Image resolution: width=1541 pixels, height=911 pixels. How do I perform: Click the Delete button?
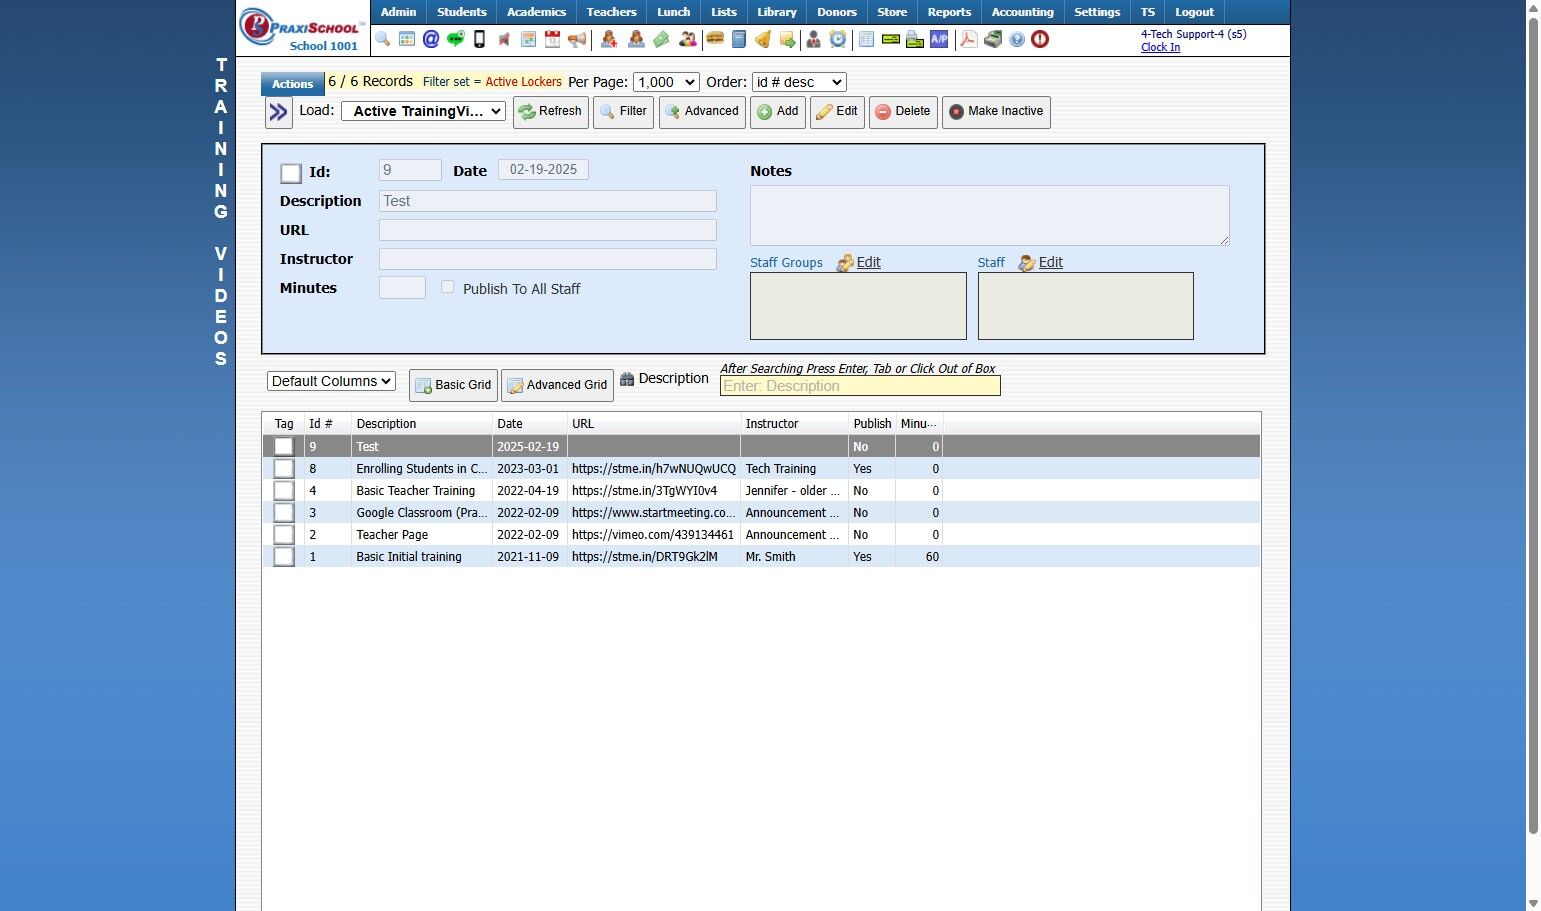pyautogui.click(x=903, y=112)
